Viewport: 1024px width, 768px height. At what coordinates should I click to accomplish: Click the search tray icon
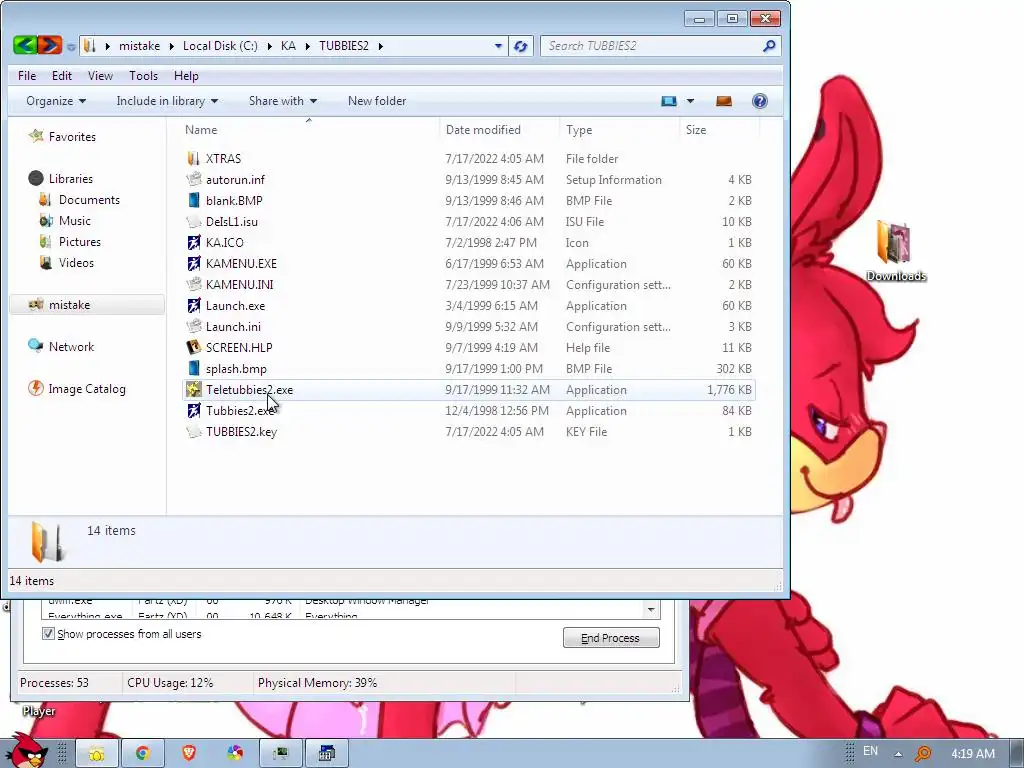pos(923,754)
